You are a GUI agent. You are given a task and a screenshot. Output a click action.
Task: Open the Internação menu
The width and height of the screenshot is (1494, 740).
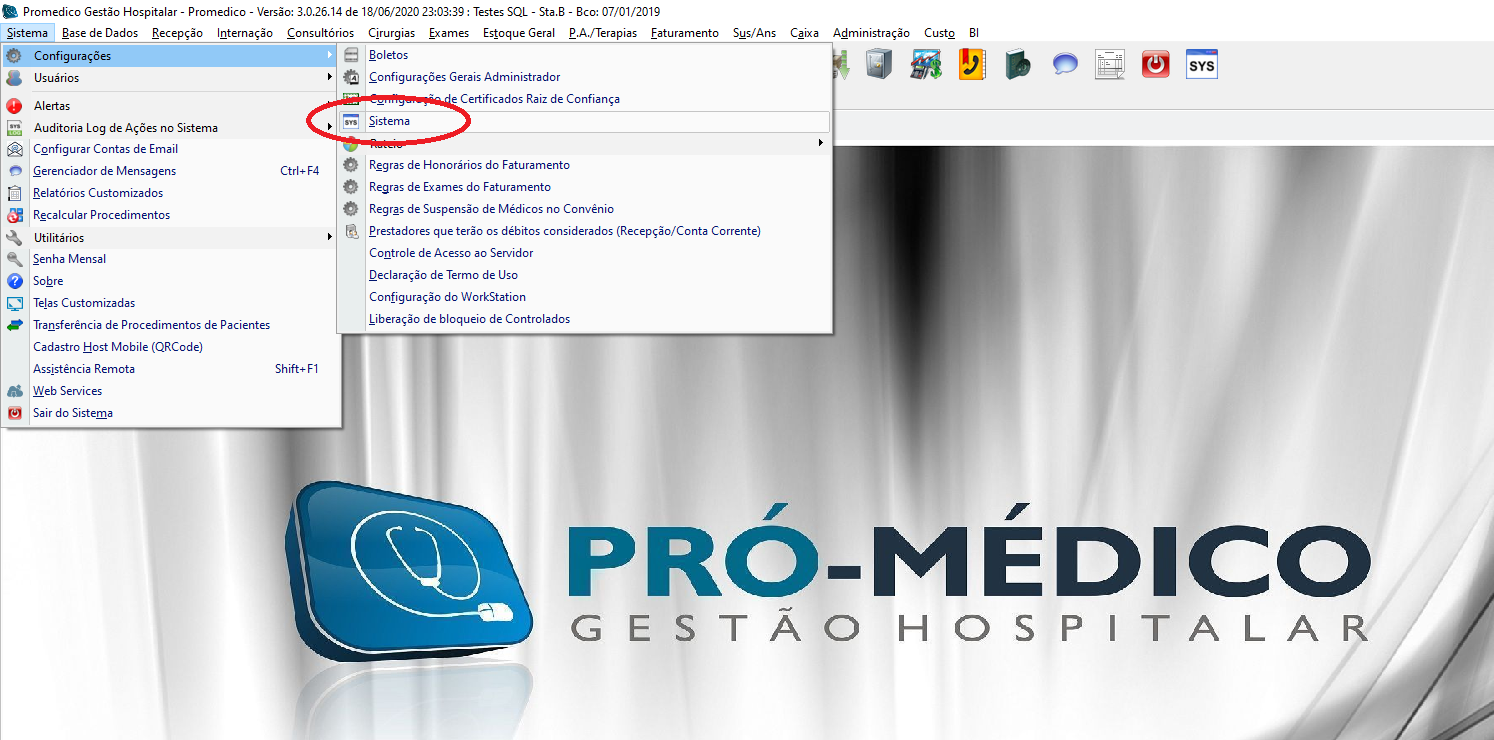pyautogui.click(x=245, y=33)
